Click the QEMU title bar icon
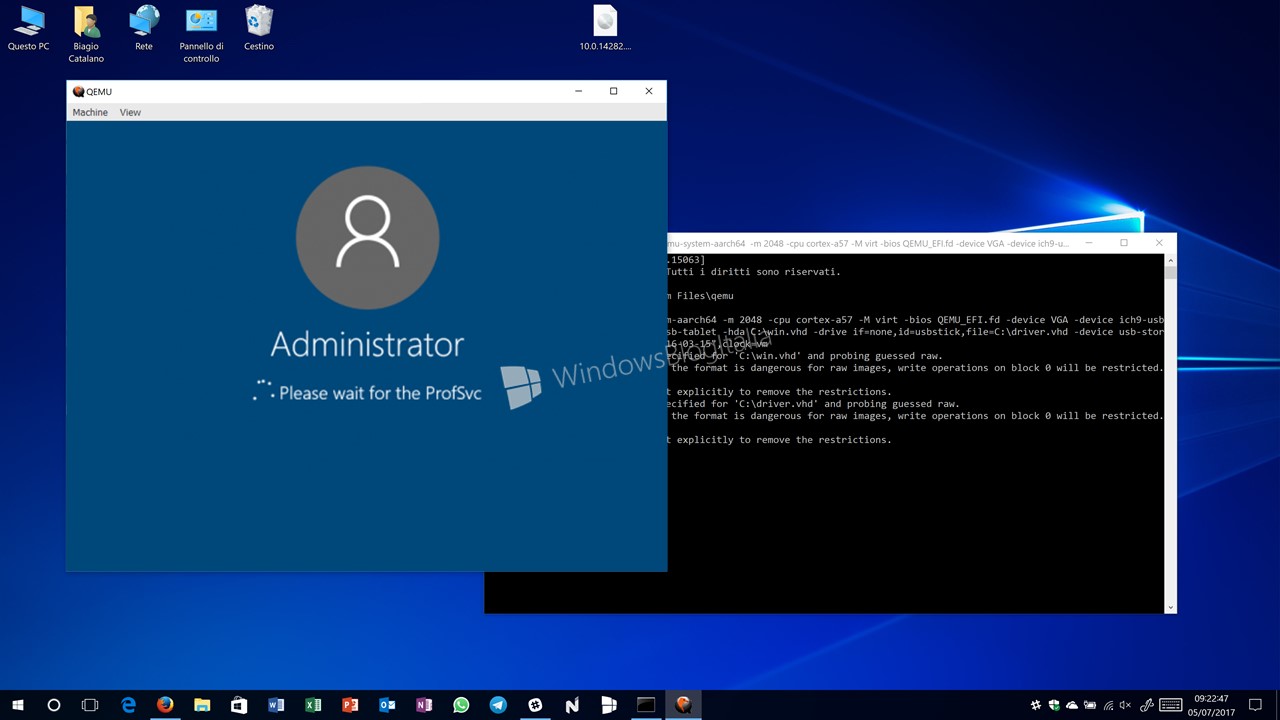The height and width of the screenshot is (720, 1280). click(78, 91)
